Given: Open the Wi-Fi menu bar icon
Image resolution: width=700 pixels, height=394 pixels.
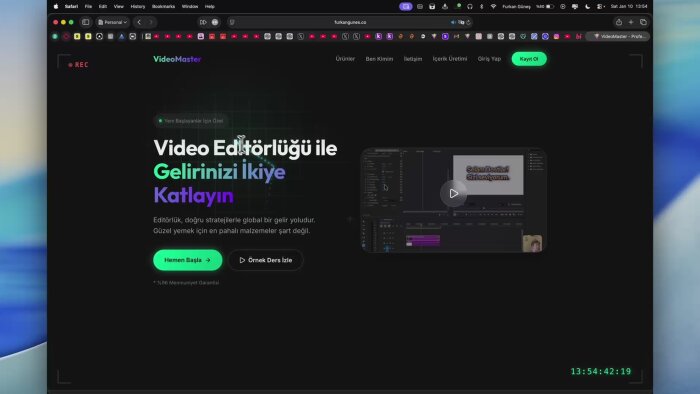Looking at the screenshot, I should coord(493,6).
